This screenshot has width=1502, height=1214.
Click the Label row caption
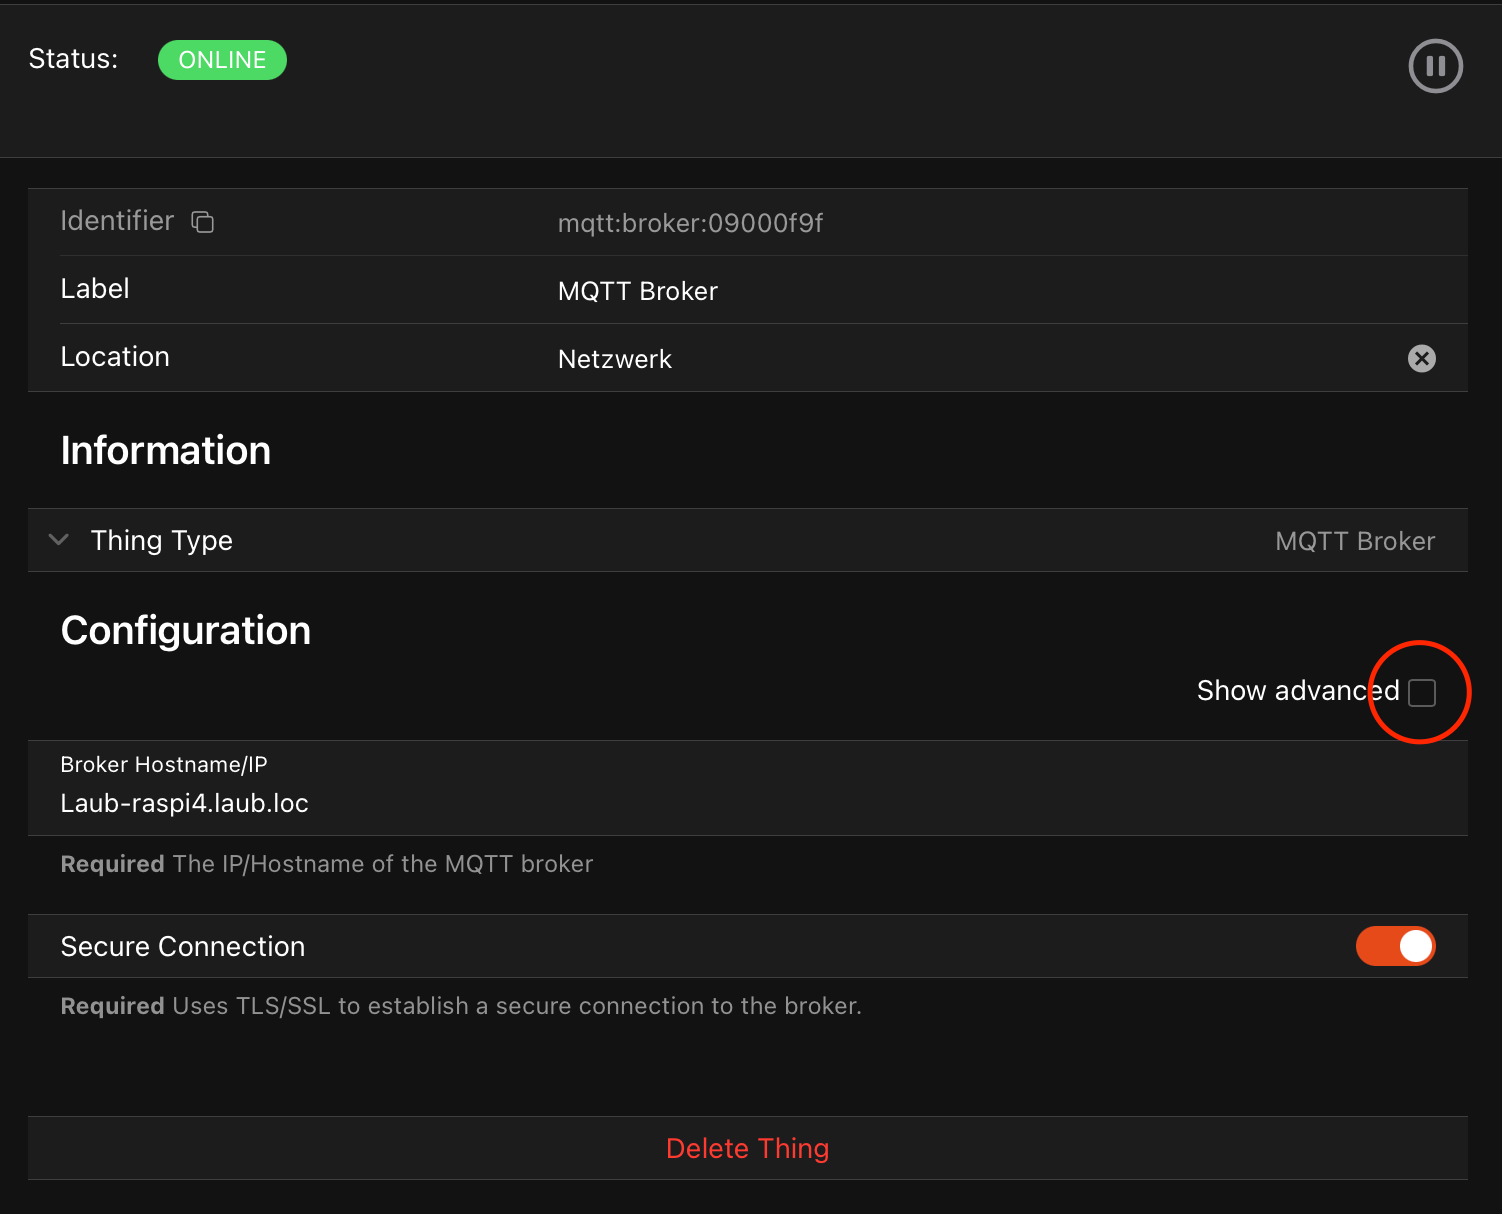coord(95,289)
